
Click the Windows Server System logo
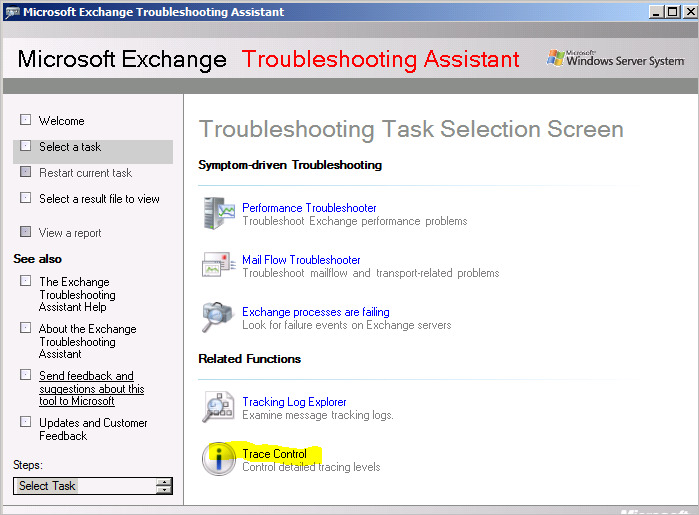615,58
